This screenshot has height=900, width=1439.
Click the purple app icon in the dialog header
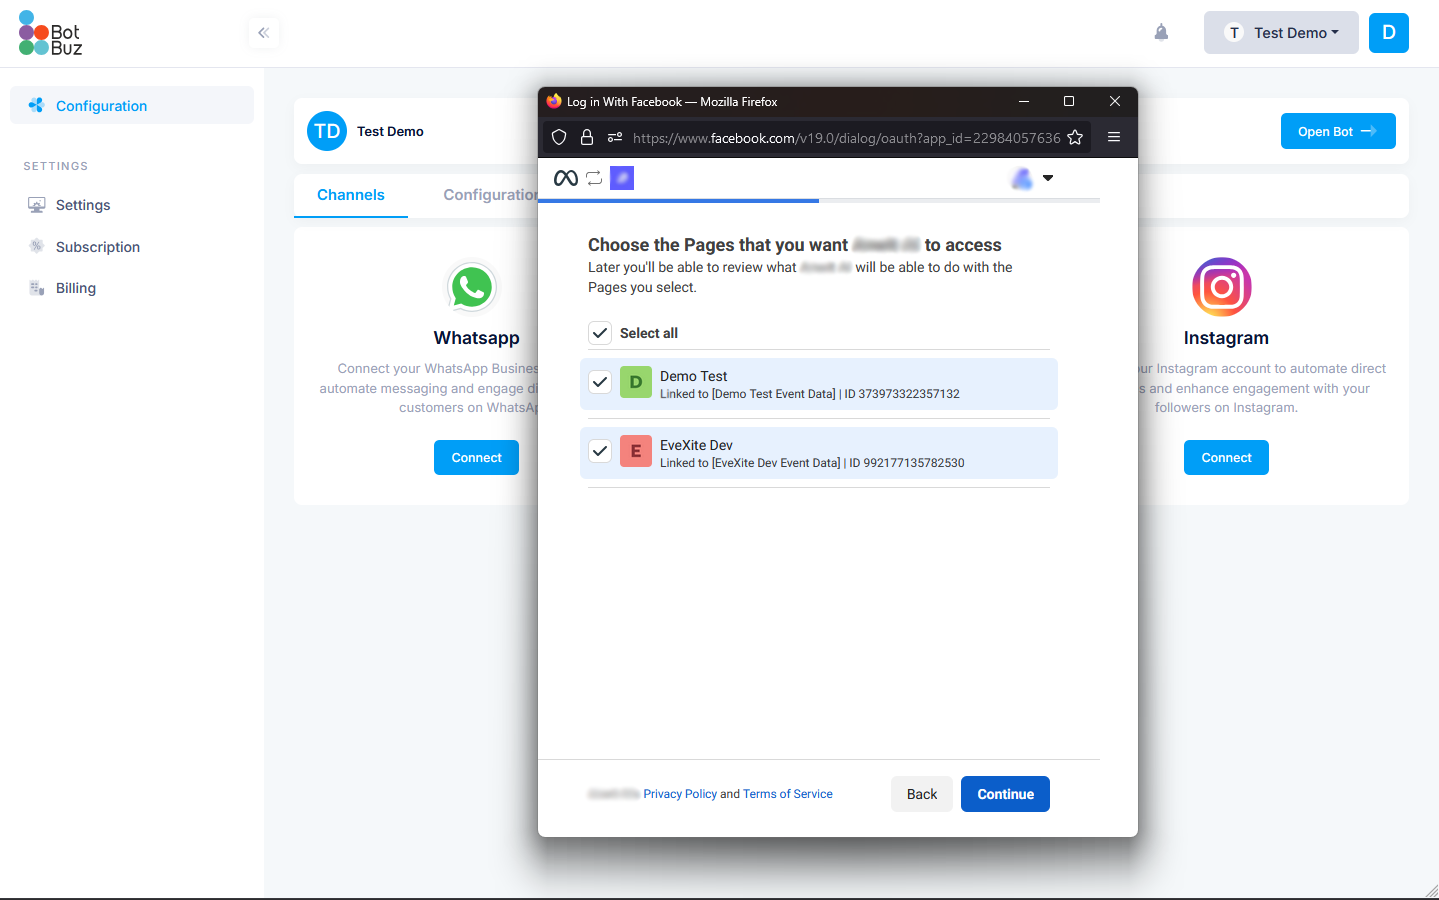[x=622, y=178]
